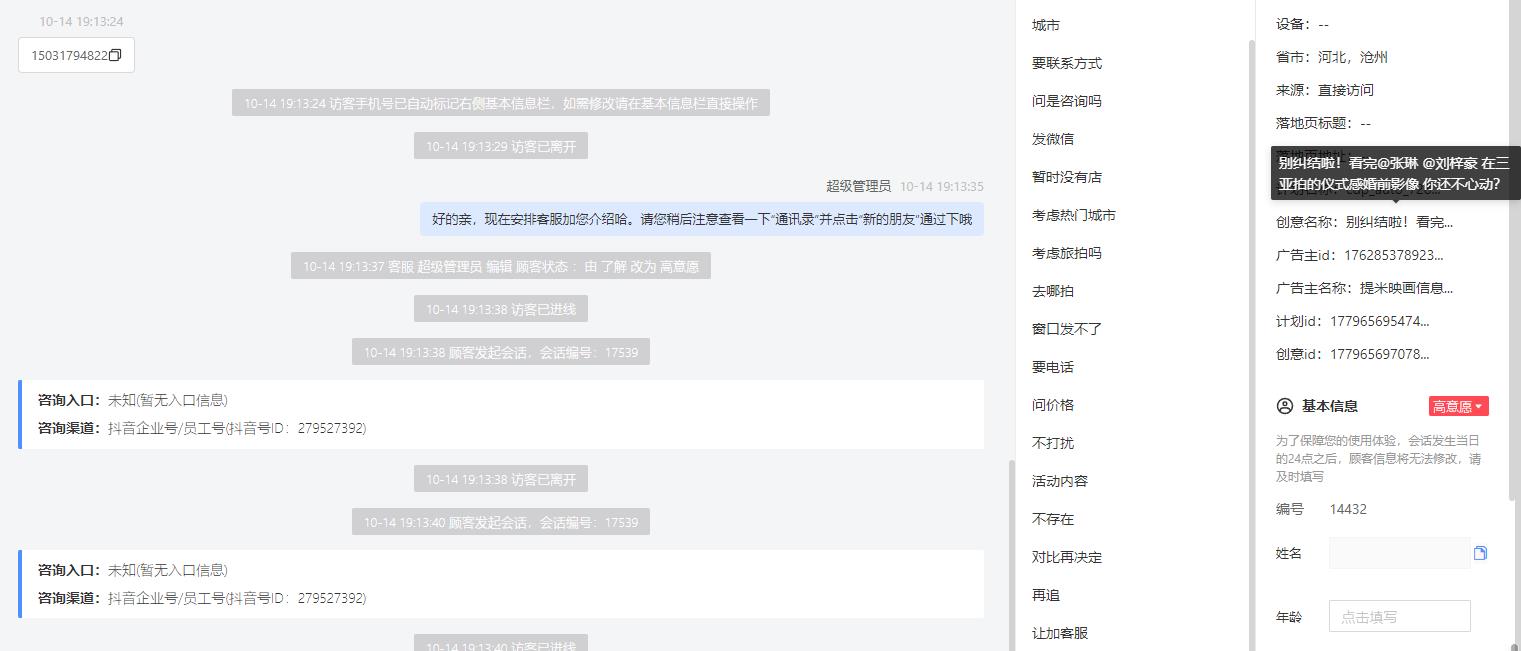1521x651 pixels.
Task: Choose quick reply 问价格
Action: pos(1053,405)
